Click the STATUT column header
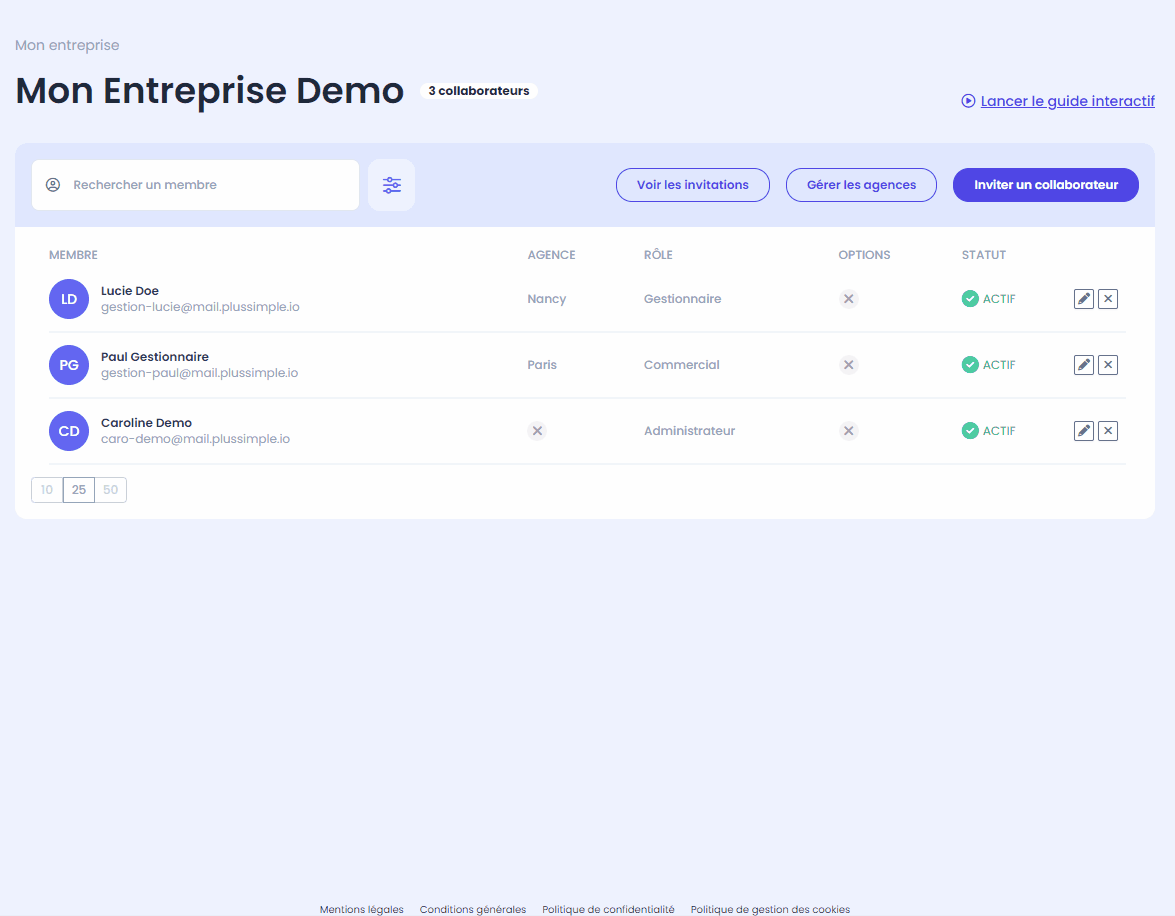The width and height of the screenshot is (1175, 916). coord(984,255)
